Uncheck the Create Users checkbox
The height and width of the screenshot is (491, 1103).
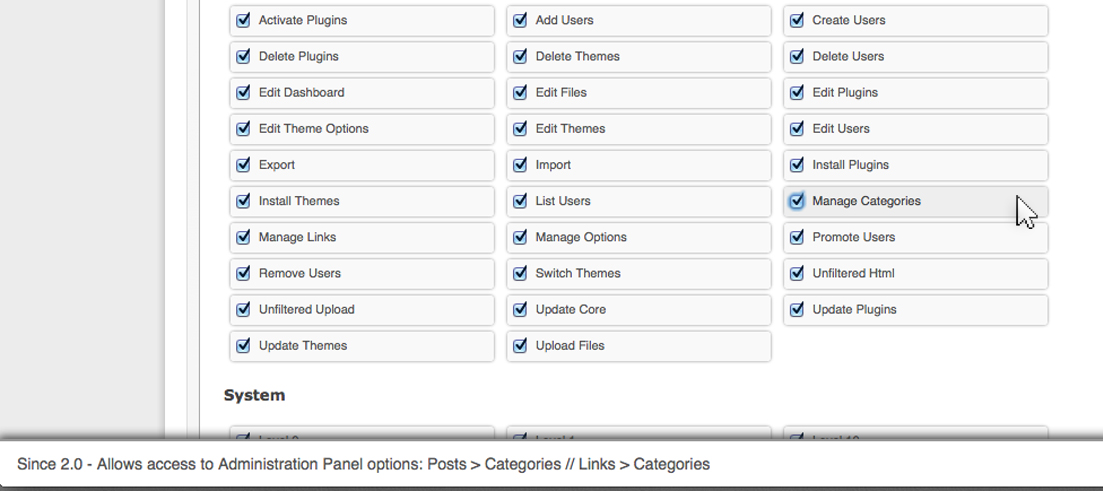pos(797,20)
